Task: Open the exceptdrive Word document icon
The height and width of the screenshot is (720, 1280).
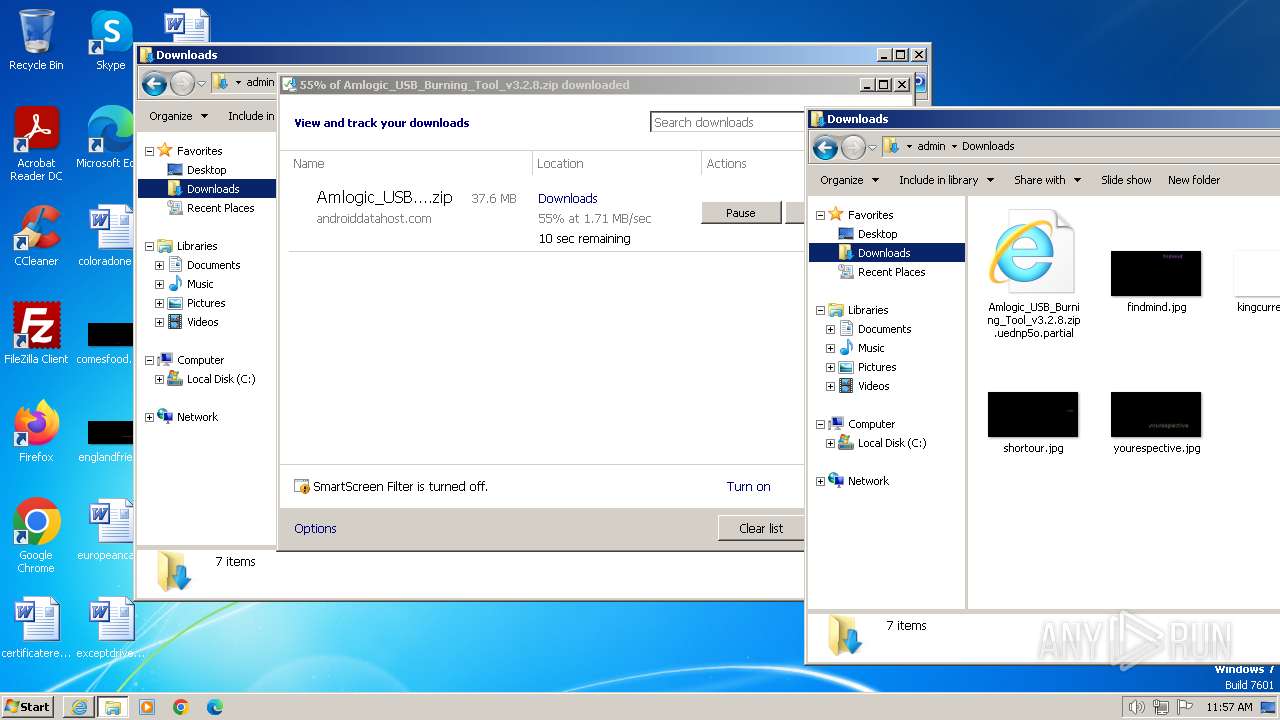Action: (x=110, y=628)
